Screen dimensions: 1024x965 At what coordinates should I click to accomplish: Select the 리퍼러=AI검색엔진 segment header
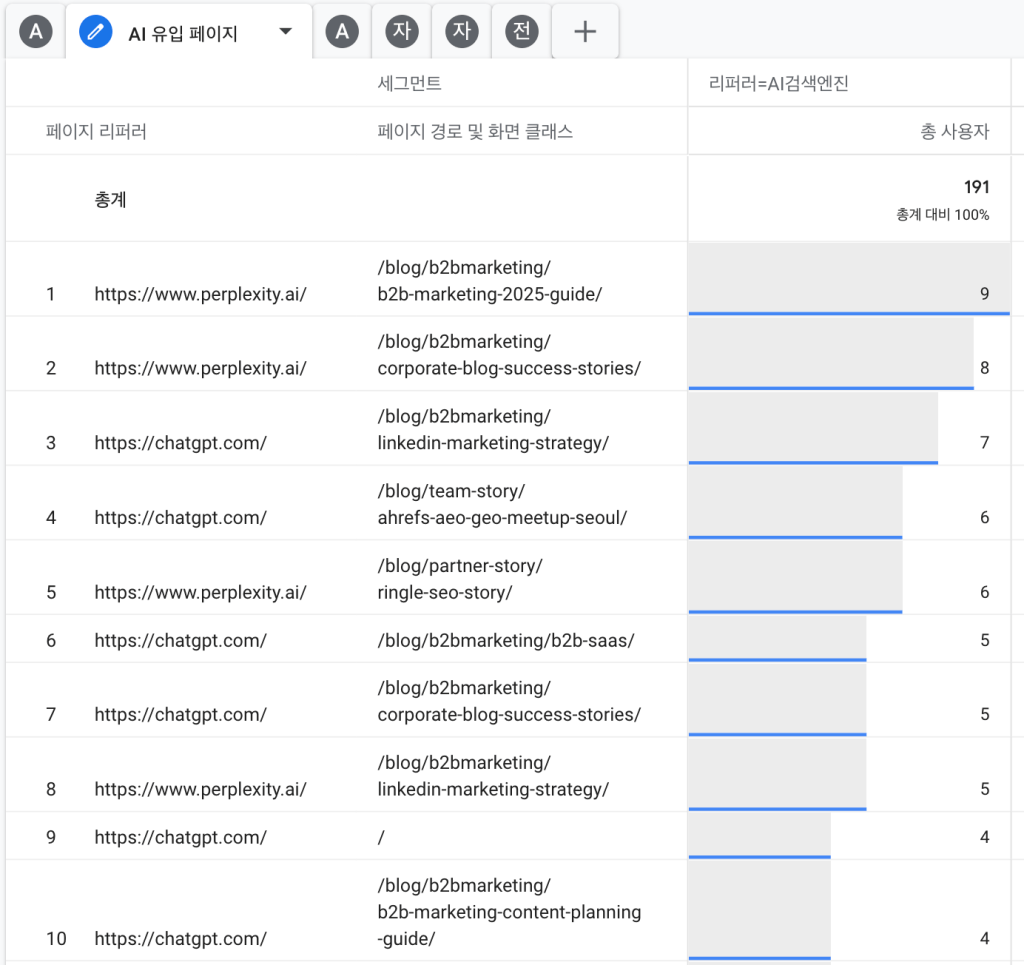(770, 84)
